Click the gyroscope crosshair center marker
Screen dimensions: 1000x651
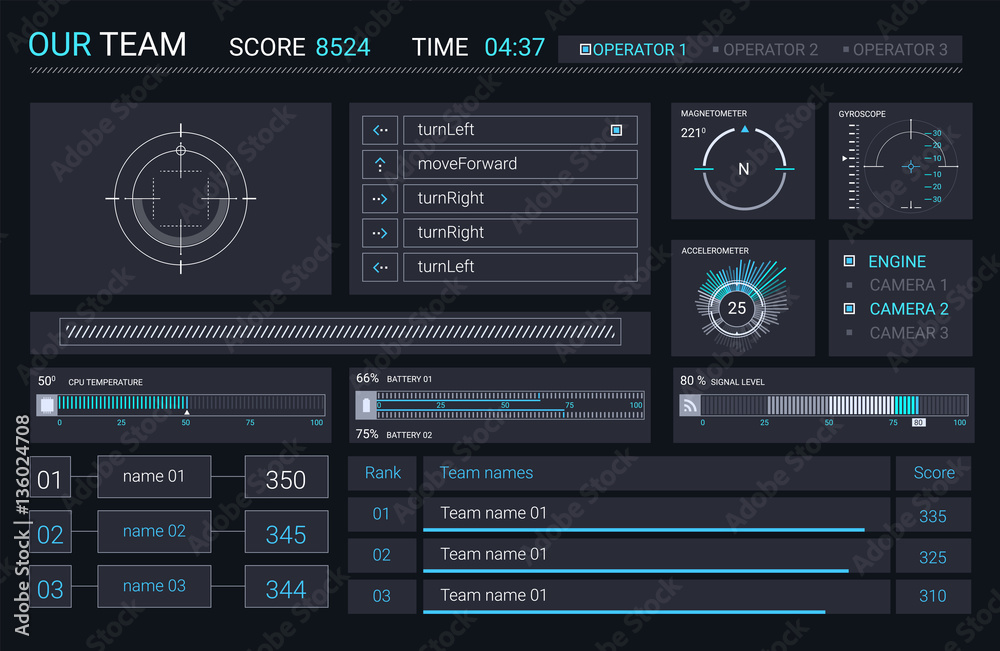click(911, 166)
